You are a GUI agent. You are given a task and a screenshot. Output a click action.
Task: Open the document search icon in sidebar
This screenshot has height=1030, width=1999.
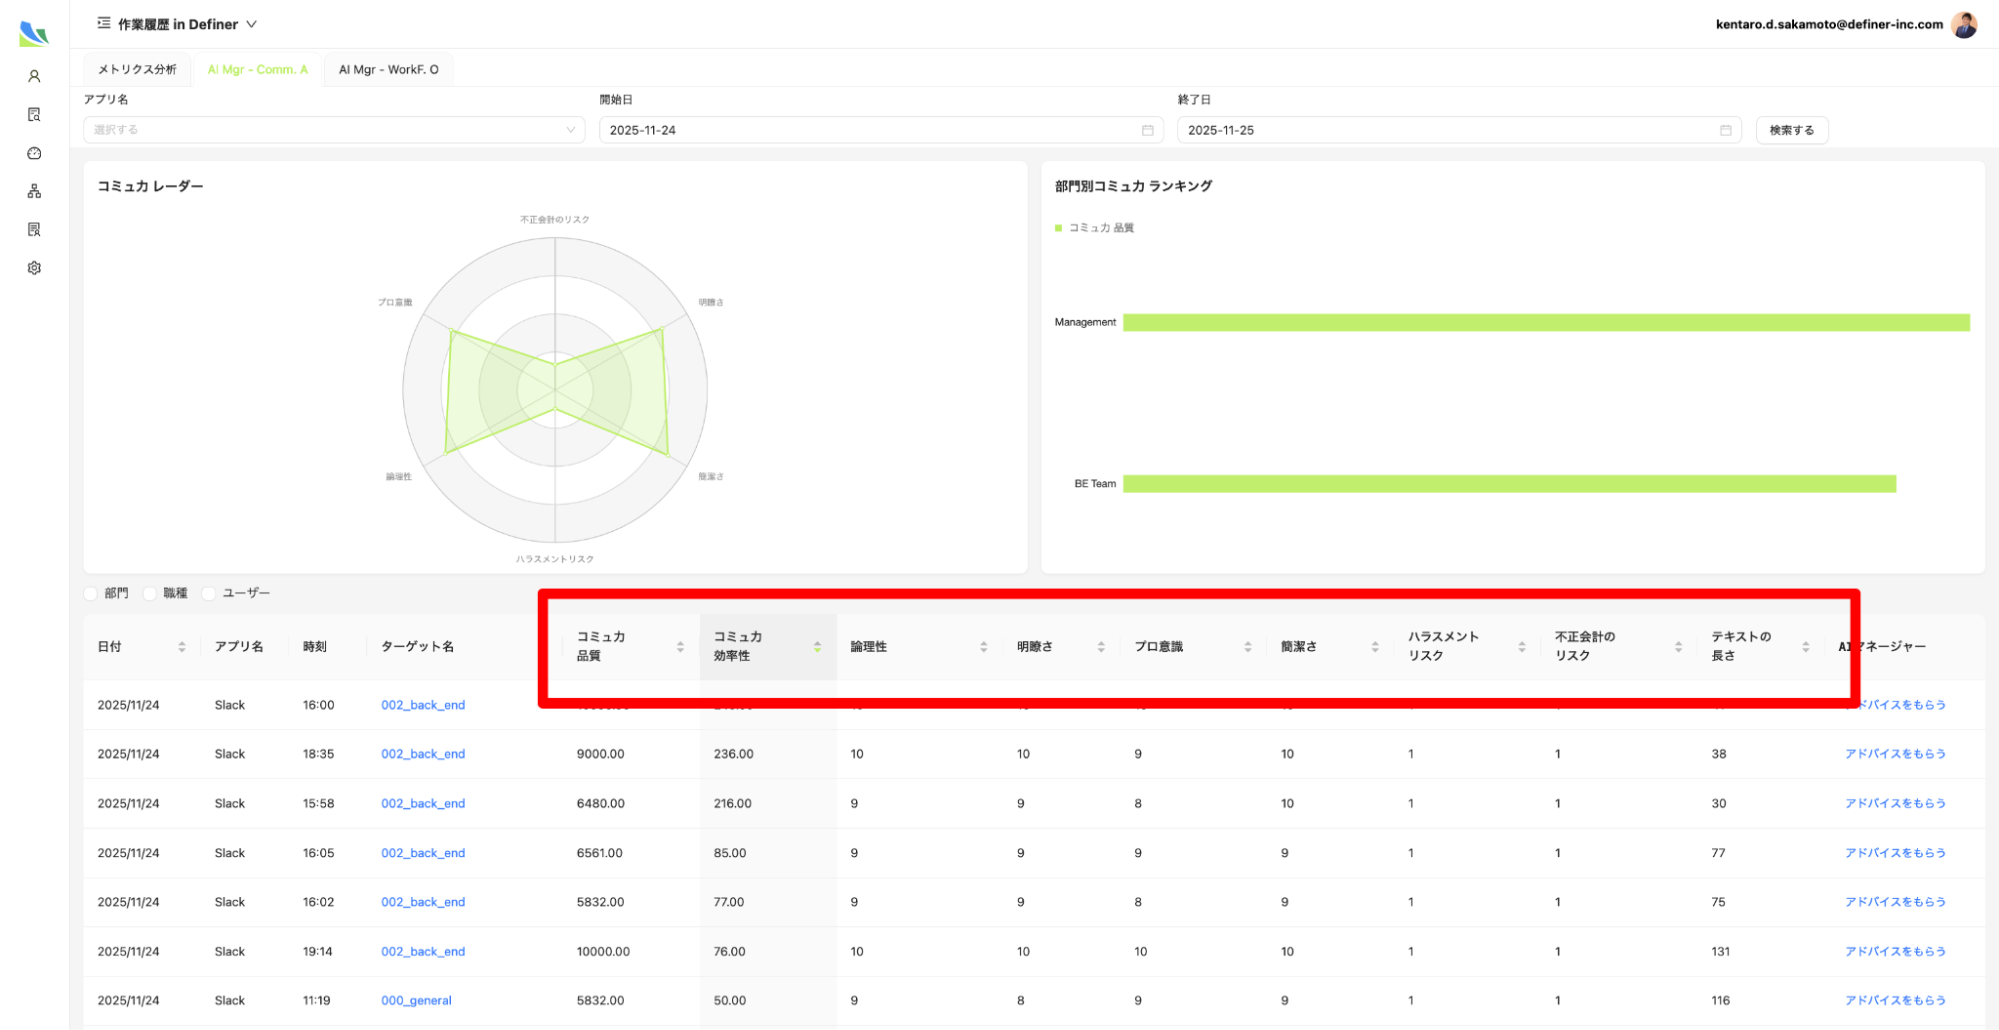point(34,115)
